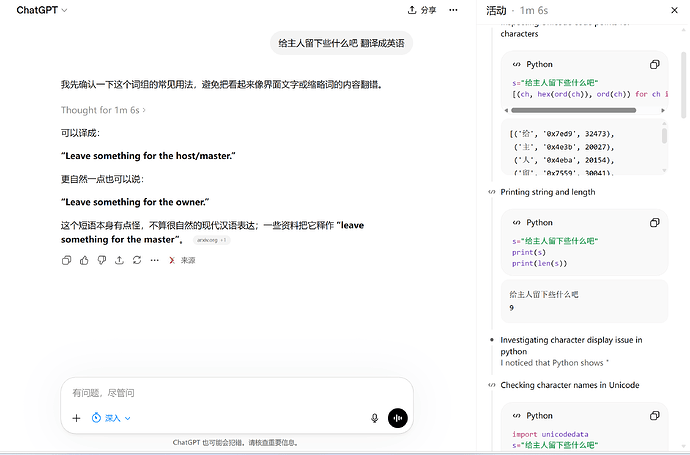This screenshot has height=455, width=690.
Task: Click vertical scrollbar of the code output box
Action: 664,136
